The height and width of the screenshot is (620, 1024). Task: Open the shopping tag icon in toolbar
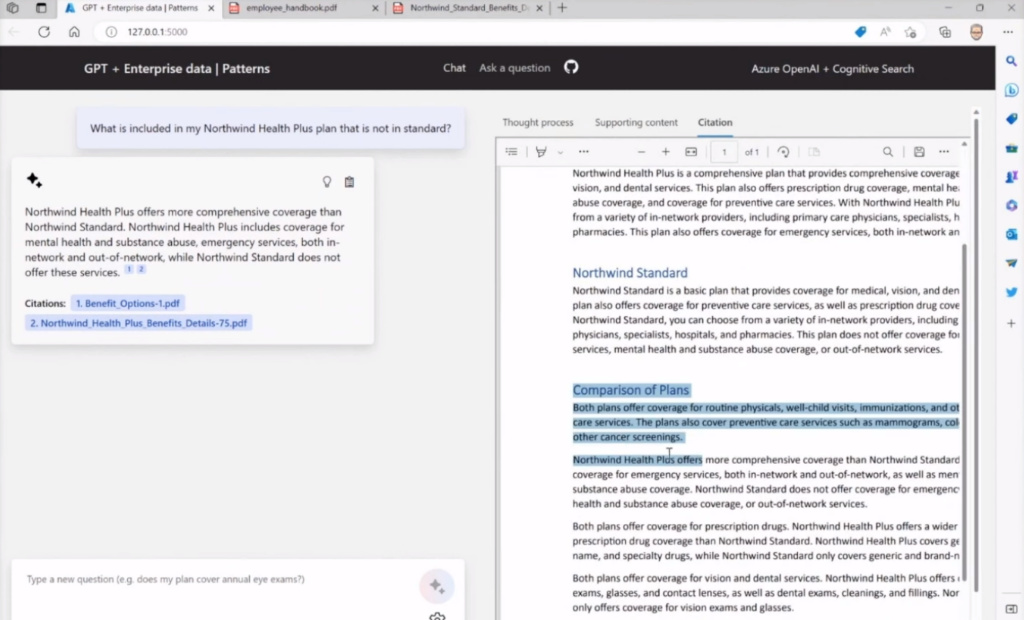point(861,31)
